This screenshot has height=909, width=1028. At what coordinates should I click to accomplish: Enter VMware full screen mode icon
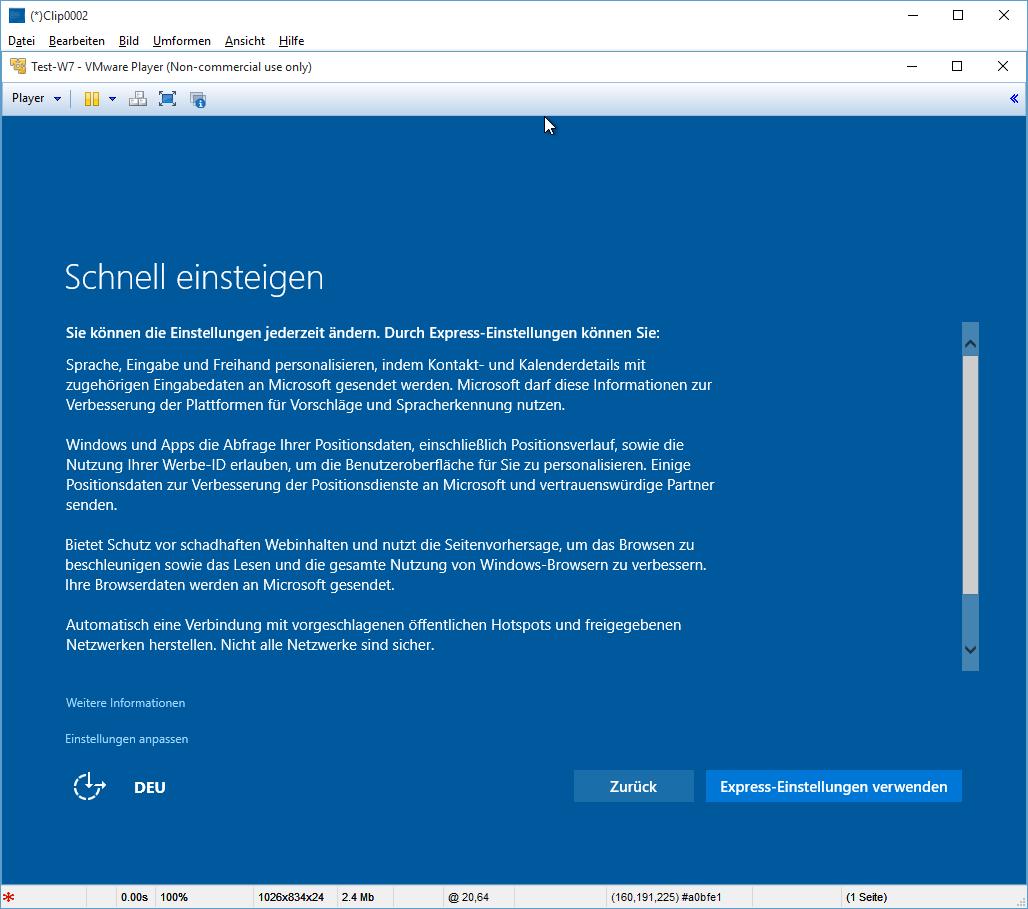pos(168,99)
